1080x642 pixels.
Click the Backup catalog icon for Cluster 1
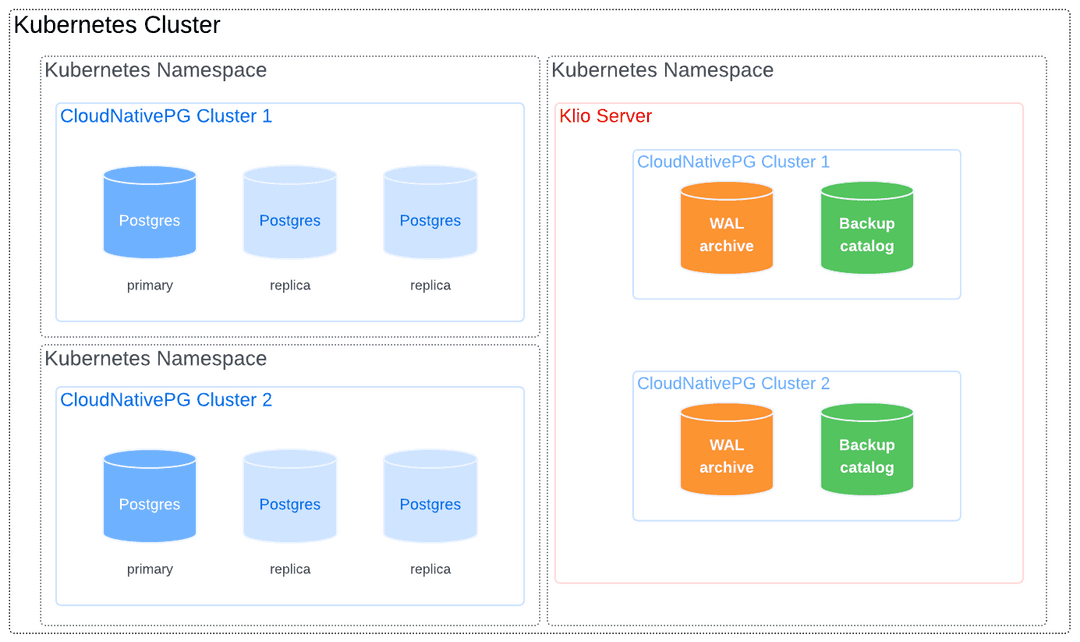866,227
